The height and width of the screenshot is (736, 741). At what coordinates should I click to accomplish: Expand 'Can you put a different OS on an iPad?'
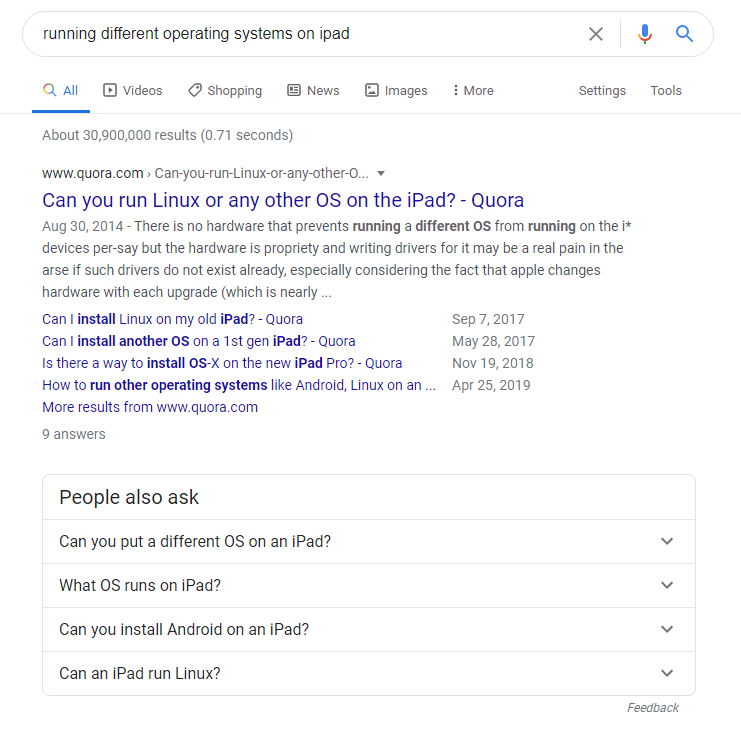(369, 541)
